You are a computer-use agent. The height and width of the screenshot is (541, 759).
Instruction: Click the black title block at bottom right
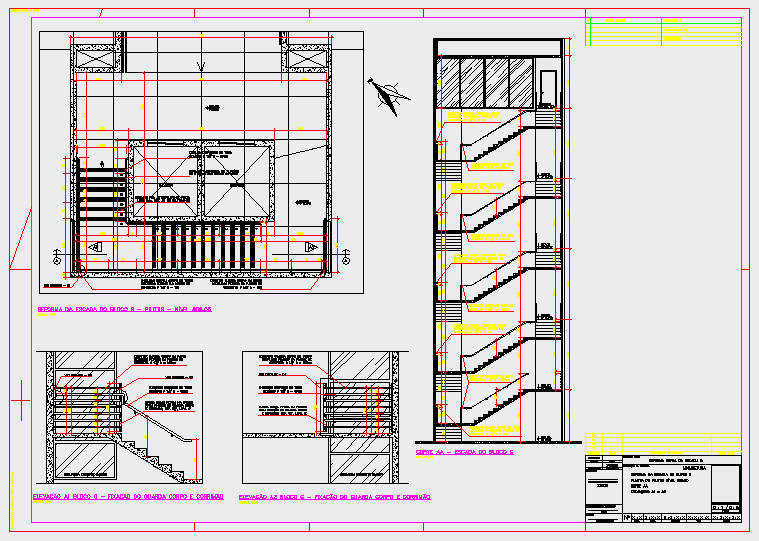(x=663, y=488)
